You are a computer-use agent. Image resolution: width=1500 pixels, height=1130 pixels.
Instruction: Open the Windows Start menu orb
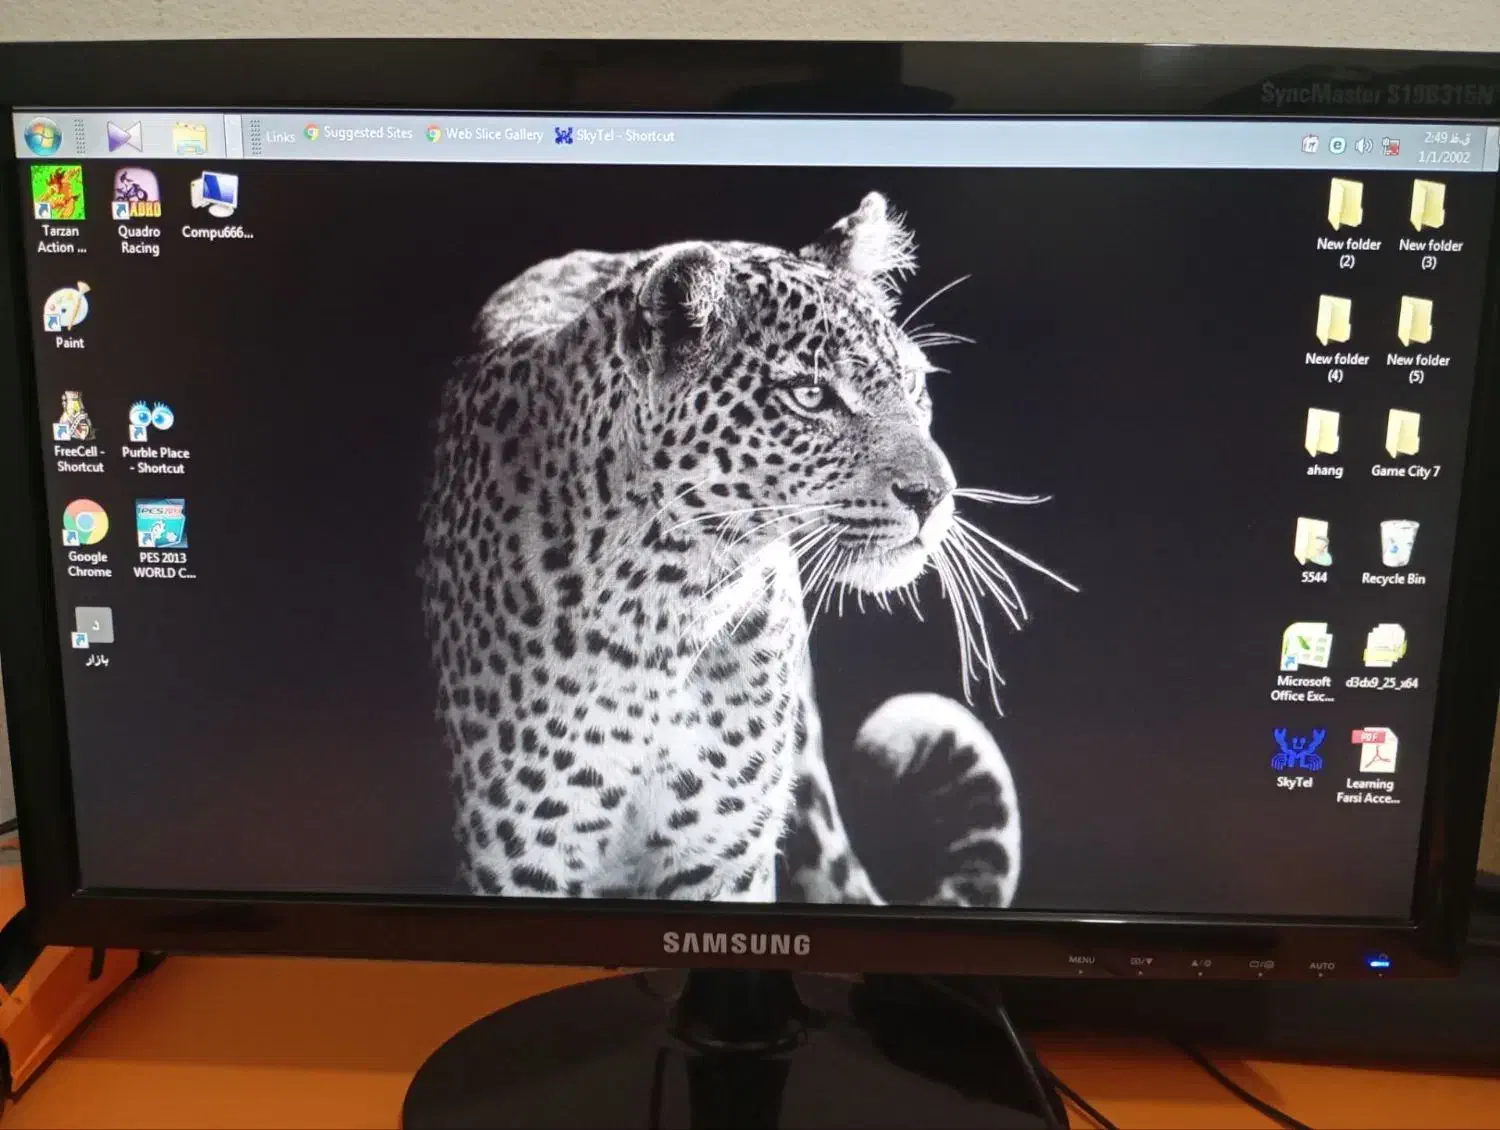pos(43,136)
